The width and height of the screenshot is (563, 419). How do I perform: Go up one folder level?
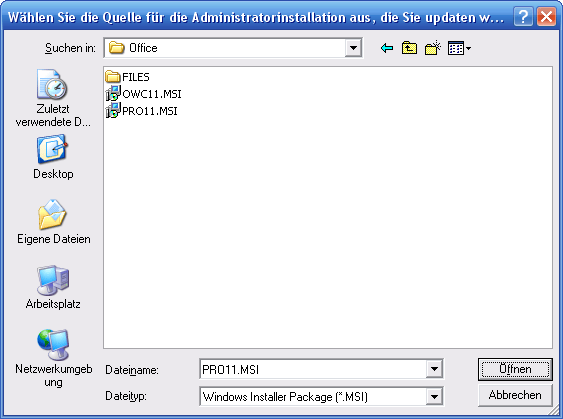point(409,48)
